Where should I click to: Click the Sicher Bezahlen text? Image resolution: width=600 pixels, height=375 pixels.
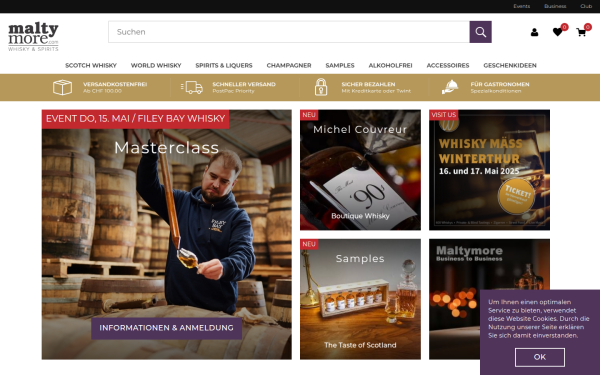pyautogui.click(x=368, y=84)
